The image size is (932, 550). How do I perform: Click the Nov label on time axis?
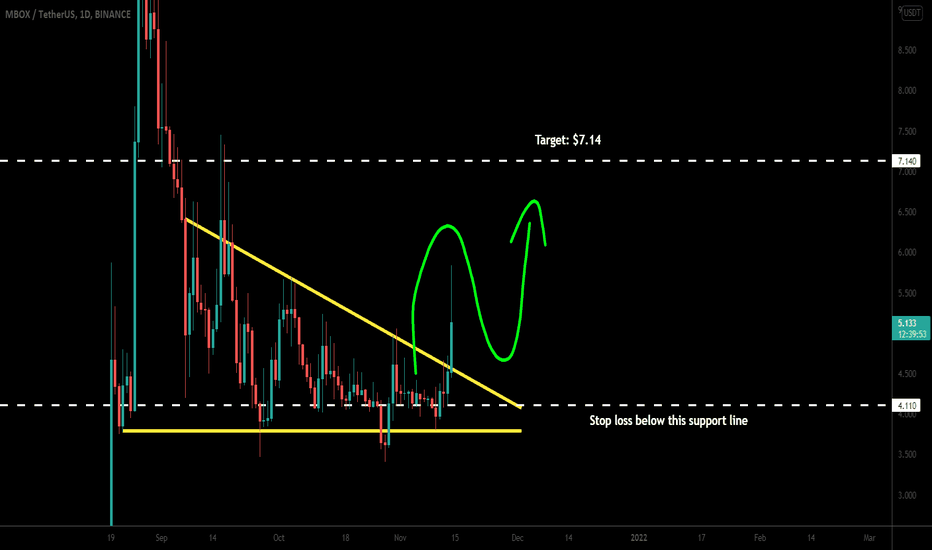click(400, 538)
